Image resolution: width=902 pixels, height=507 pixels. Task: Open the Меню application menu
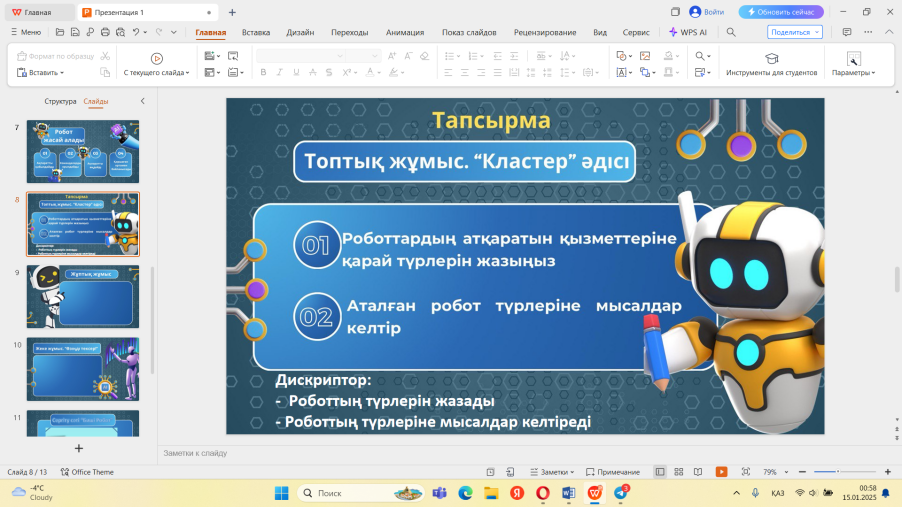click(x=24, y=32)
